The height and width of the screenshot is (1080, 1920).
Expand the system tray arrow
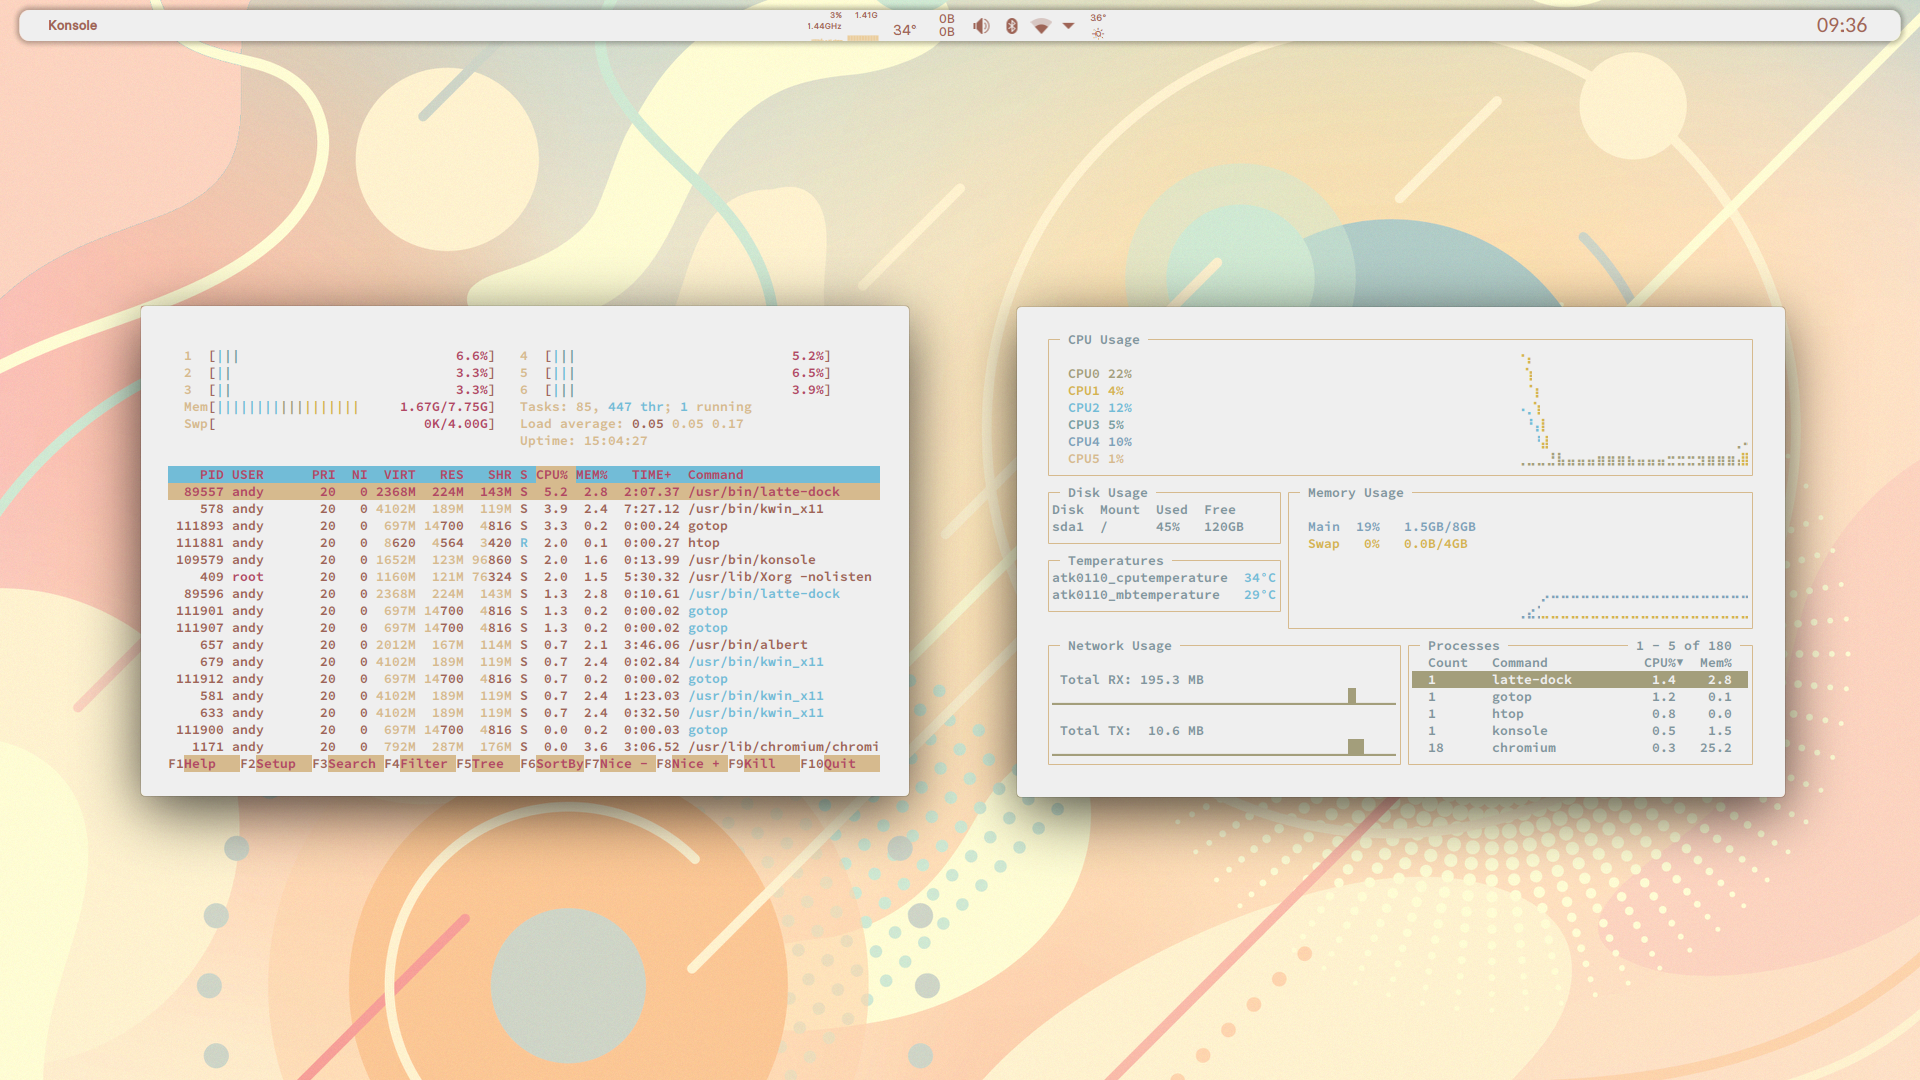coord(1068,26)
